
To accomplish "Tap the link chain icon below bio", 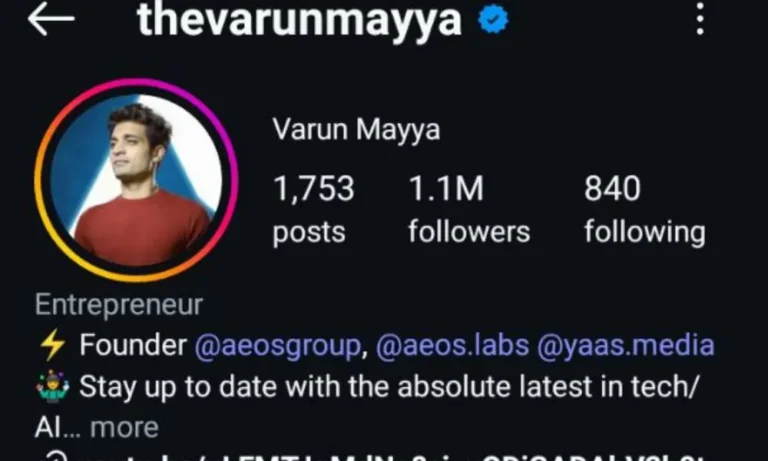I will pyautogui.click(x=56, y=457).
